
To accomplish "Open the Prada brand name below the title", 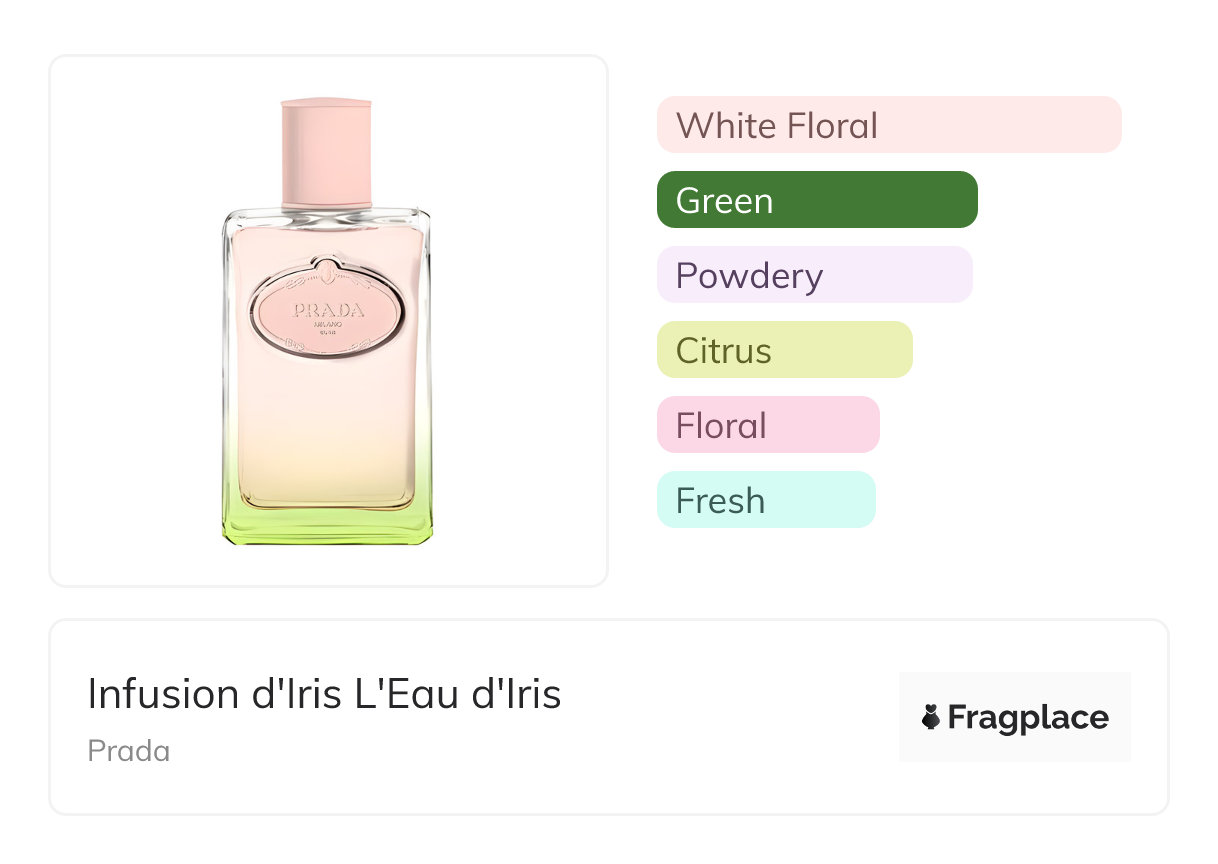I will (x=129, y=751).
